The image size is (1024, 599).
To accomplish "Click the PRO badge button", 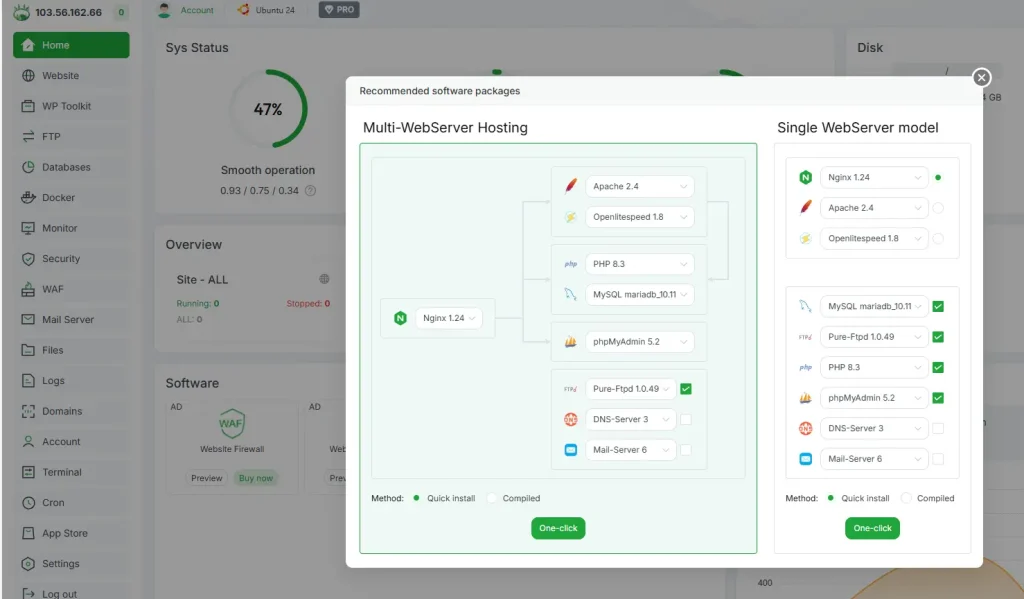I will point(339,10).
